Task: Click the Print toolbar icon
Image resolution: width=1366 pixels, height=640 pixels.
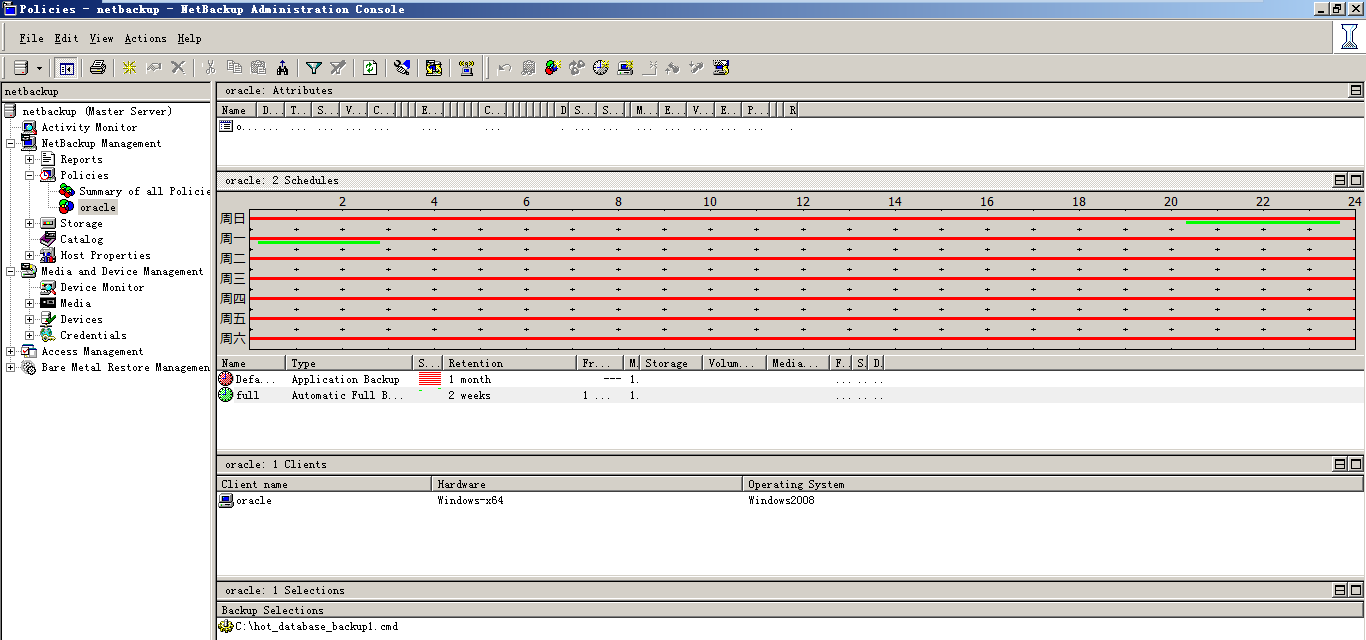Action: click(98, 68)
